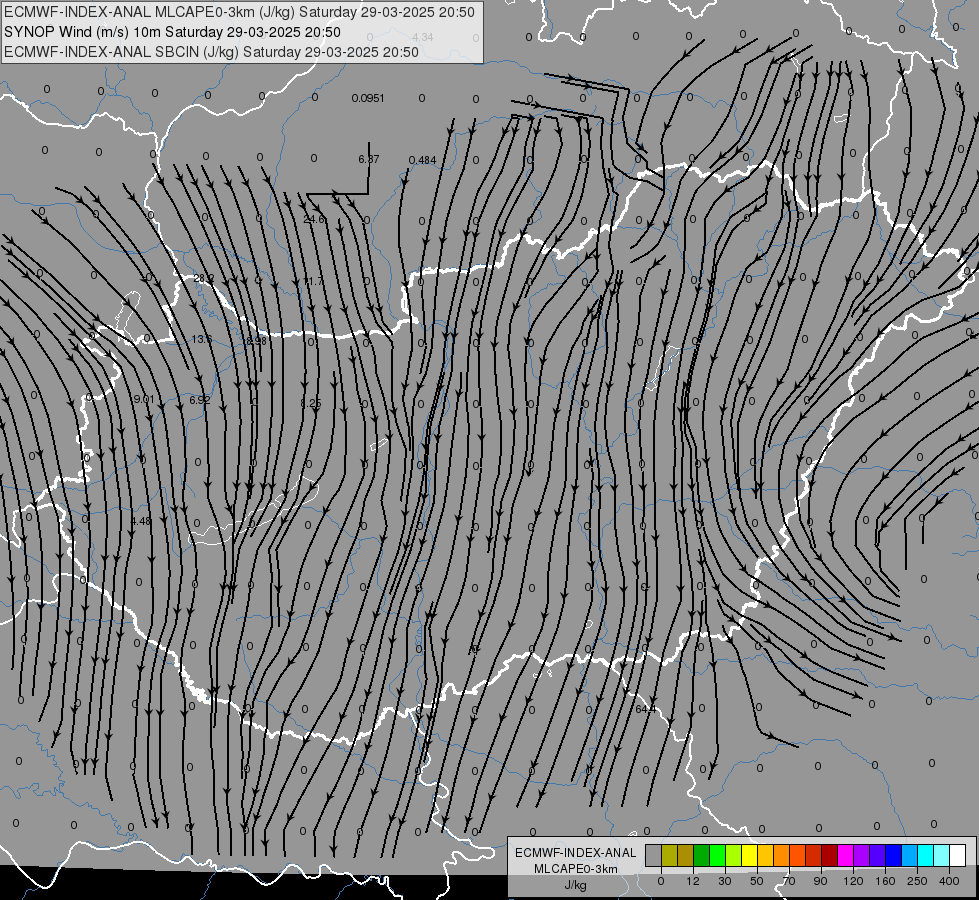Viewport: 979px width, 900px height.
Task: Click legend scale value 30
Action: pos(725,881)
